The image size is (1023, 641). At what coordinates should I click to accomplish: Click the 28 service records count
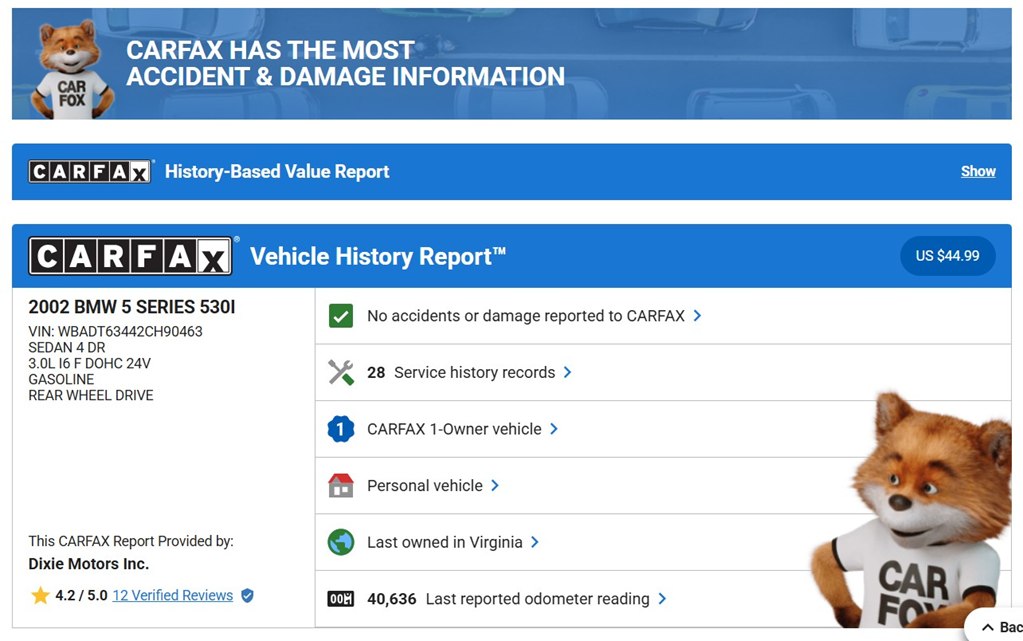(376, 372)
